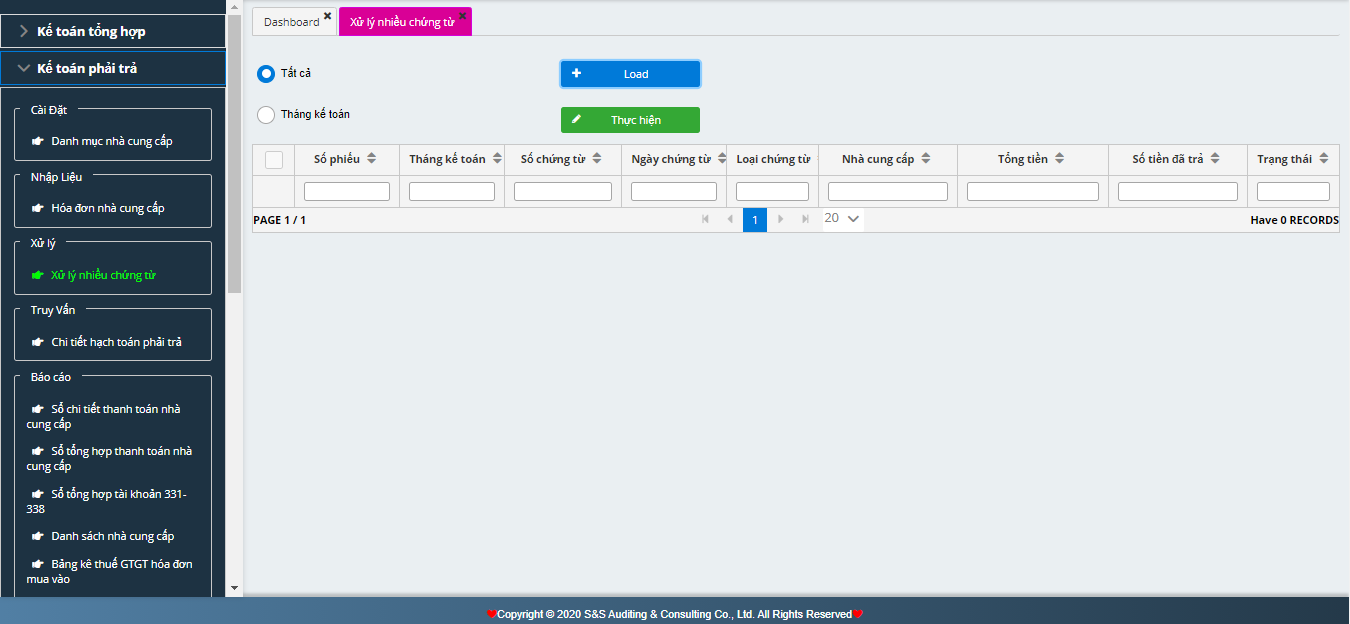Click the green Thực hiện button
Screen dimensions: 1350x624
[630, 120]
